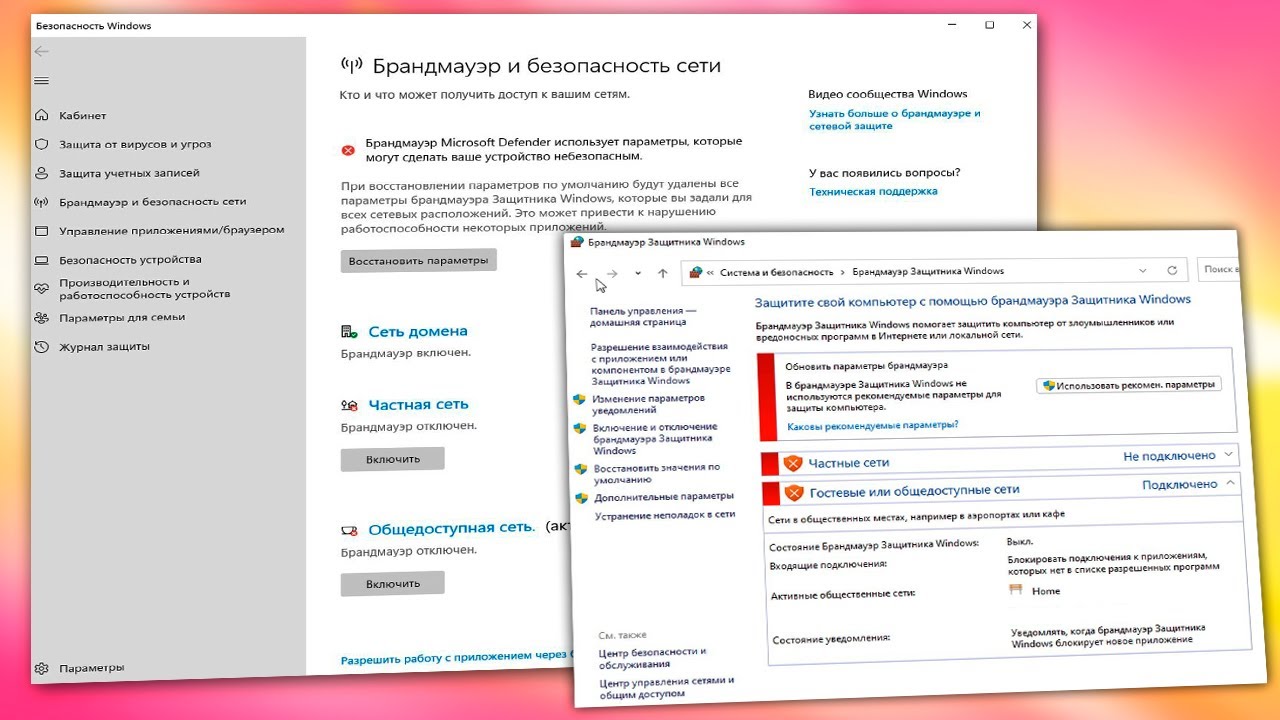Open Журнал защиты in sidebar
This screenshot has height=720, width=1280.
pyautogui.click(x=104, y=347)
